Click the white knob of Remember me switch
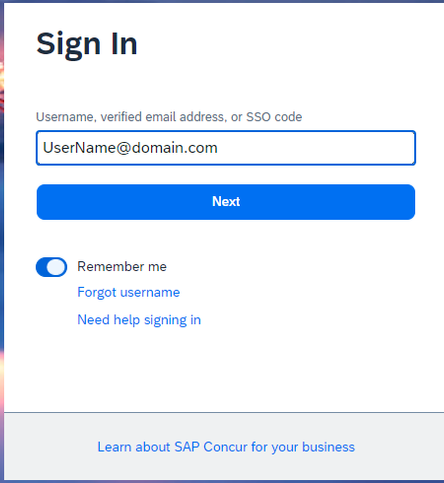444x483 pixels. click(x=57, y=267)
